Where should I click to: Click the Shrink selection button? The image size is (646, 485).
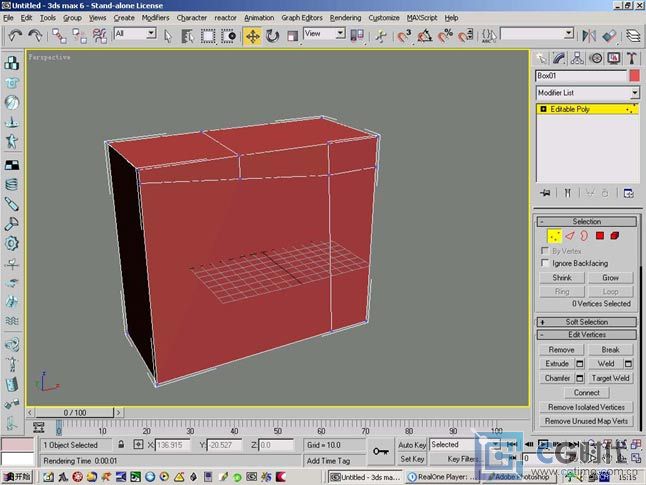click(562, 278)
